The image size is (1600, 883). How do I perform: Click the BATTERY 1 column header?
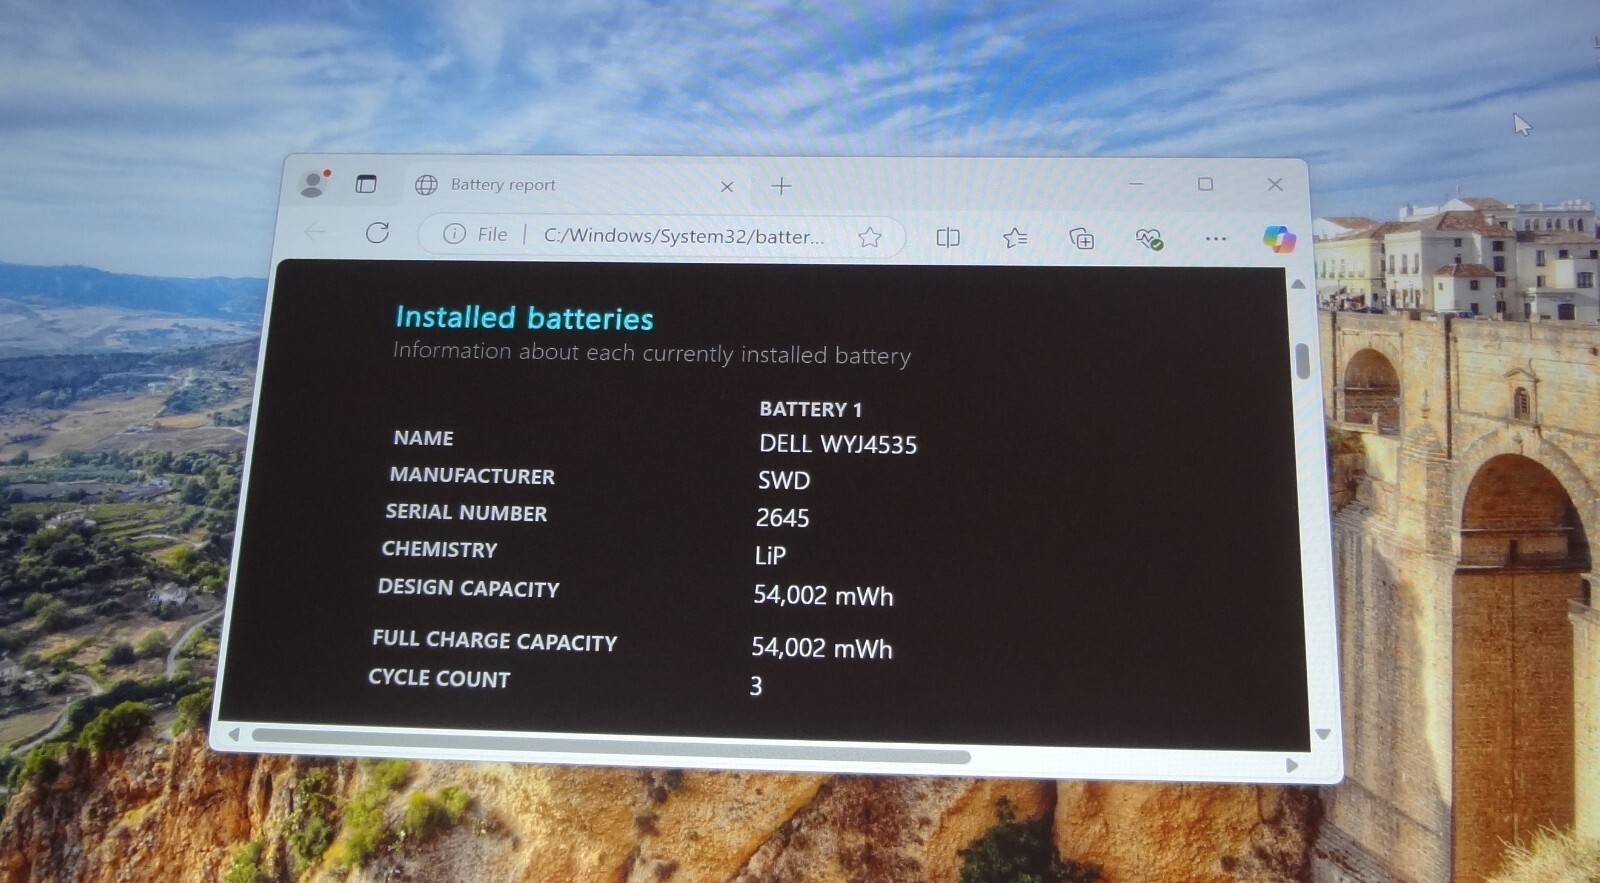(810, 409)
